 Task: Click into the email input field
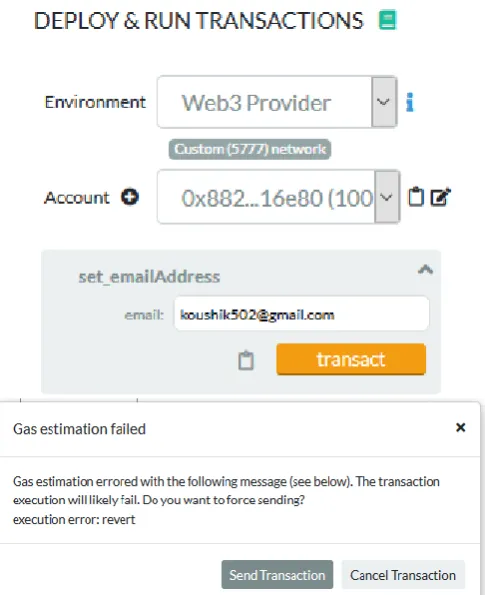tap(302, 314)
